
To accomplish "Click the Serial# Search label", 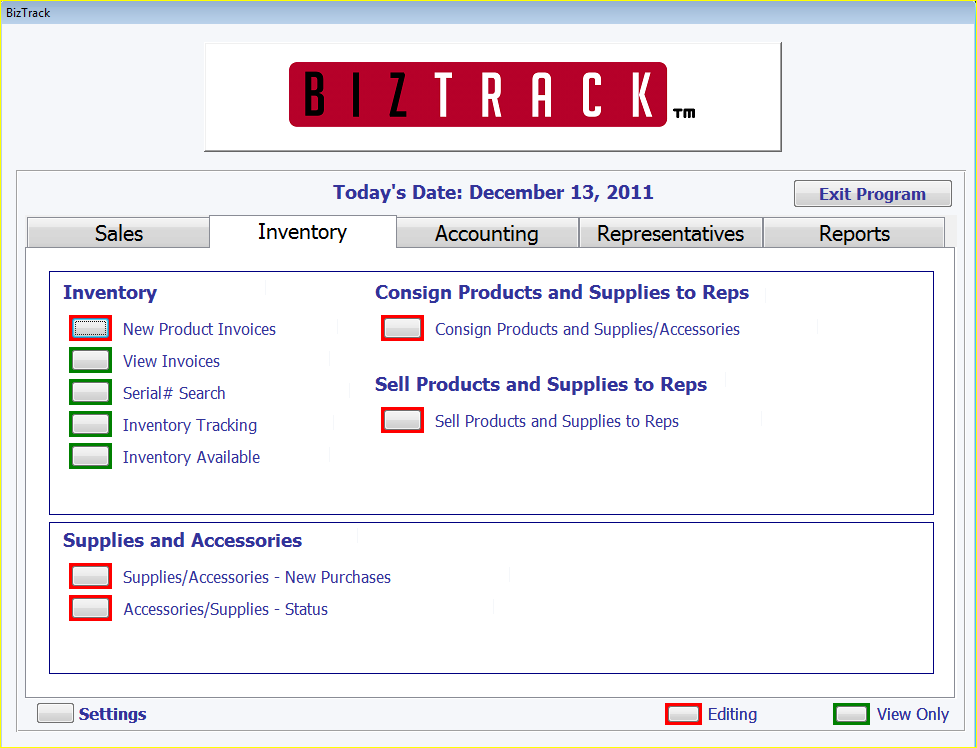I will click(174, 393).
